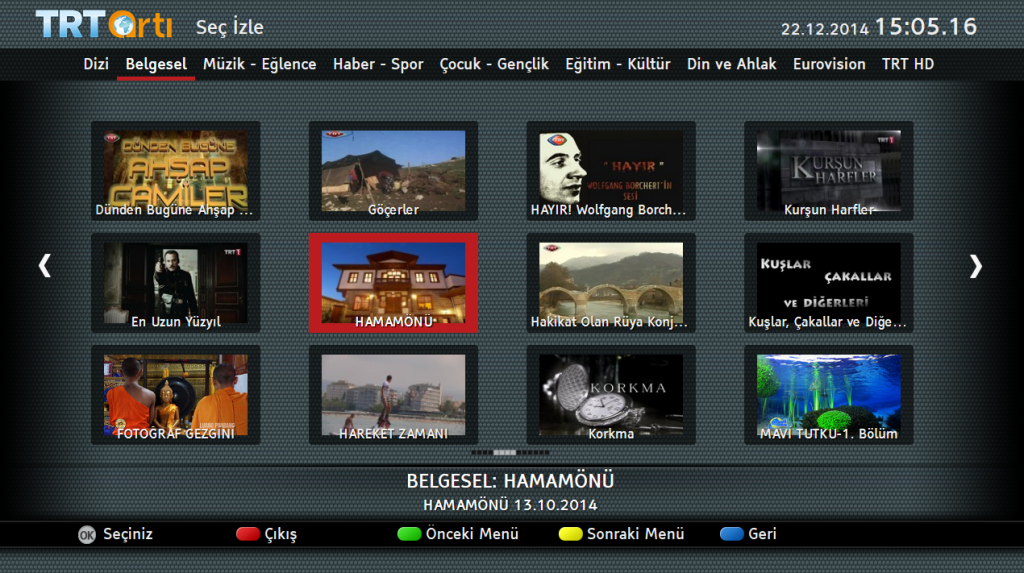Switch to the Müzik - Eğlence tab
Screen dimensions: 1024x573
click(259, 64)
